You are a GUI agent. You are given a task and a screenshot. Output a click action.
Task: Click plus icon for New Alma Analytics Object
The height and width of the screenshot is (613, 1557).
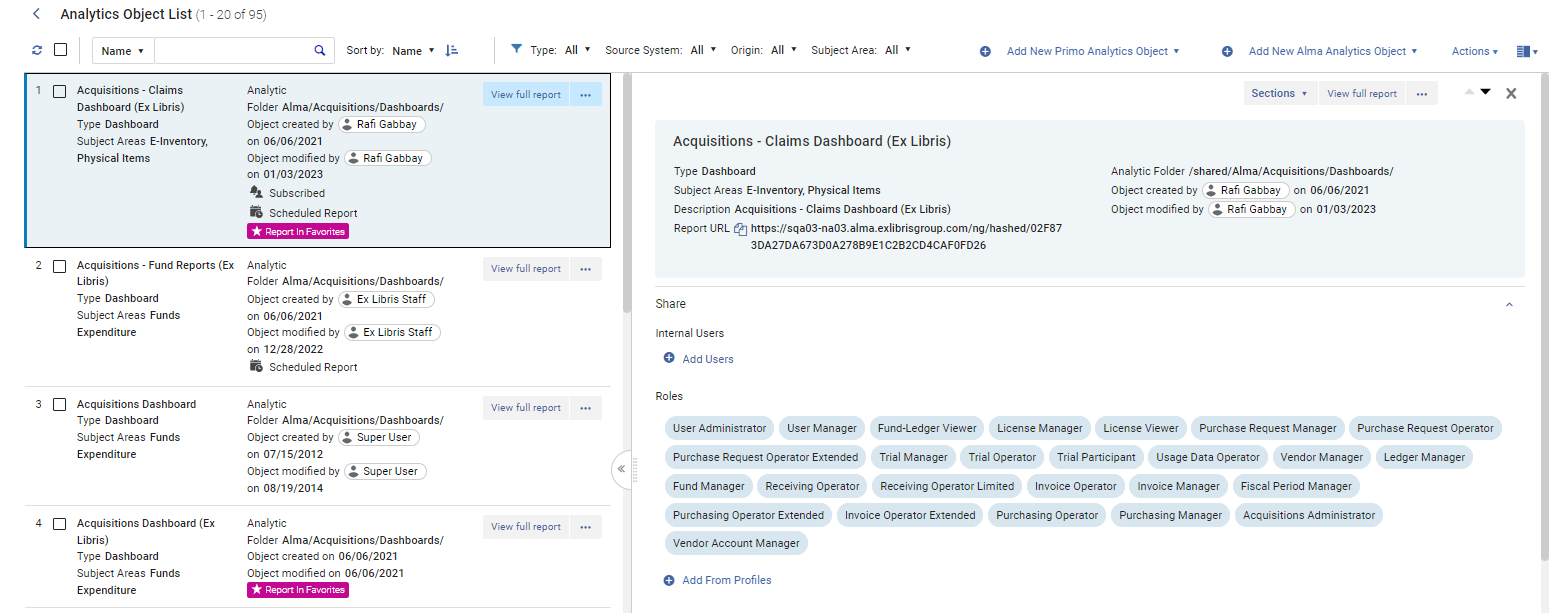click(x=1227, y=51)
